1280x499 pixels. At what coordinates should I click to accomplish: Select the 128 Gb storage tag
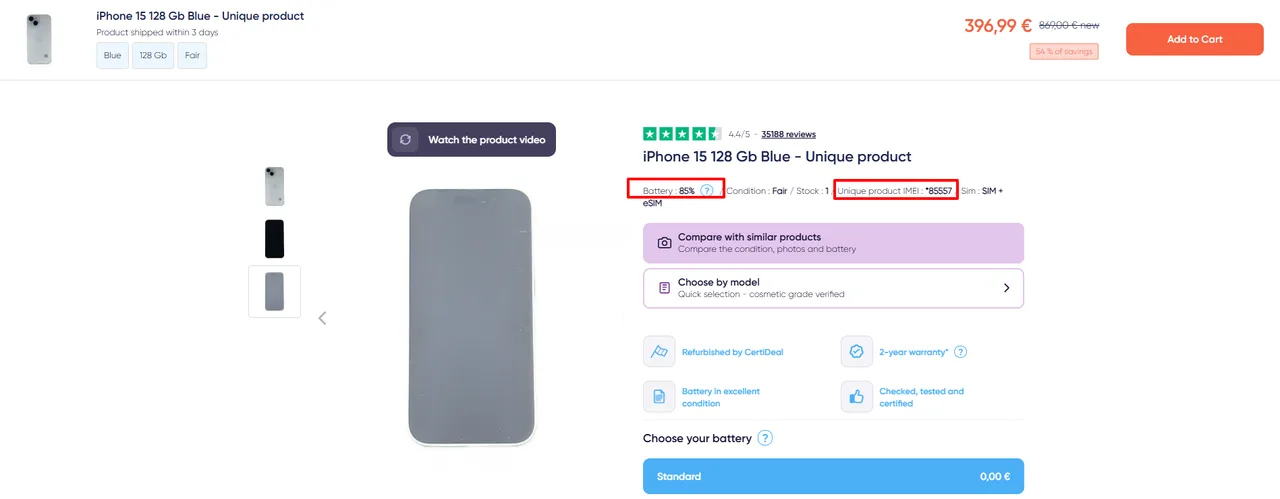click(153, 55)
